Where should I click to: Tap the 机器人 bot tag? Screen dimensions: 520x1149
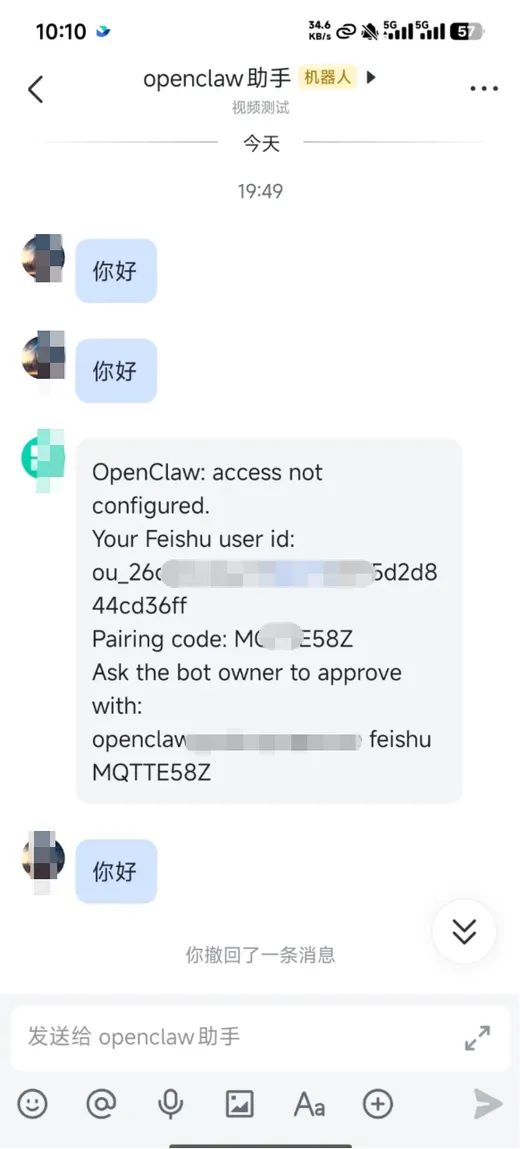pyautogui.click(x=327, y=77)
